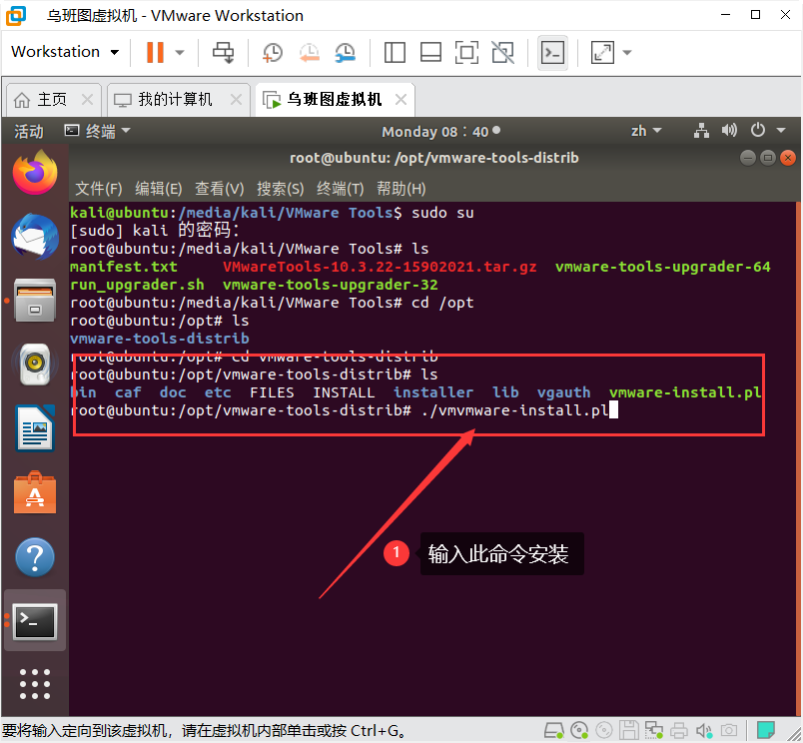This screenshot has width=803, height=743.
Task: Maximize the terminal window
Action: [768, 158]
